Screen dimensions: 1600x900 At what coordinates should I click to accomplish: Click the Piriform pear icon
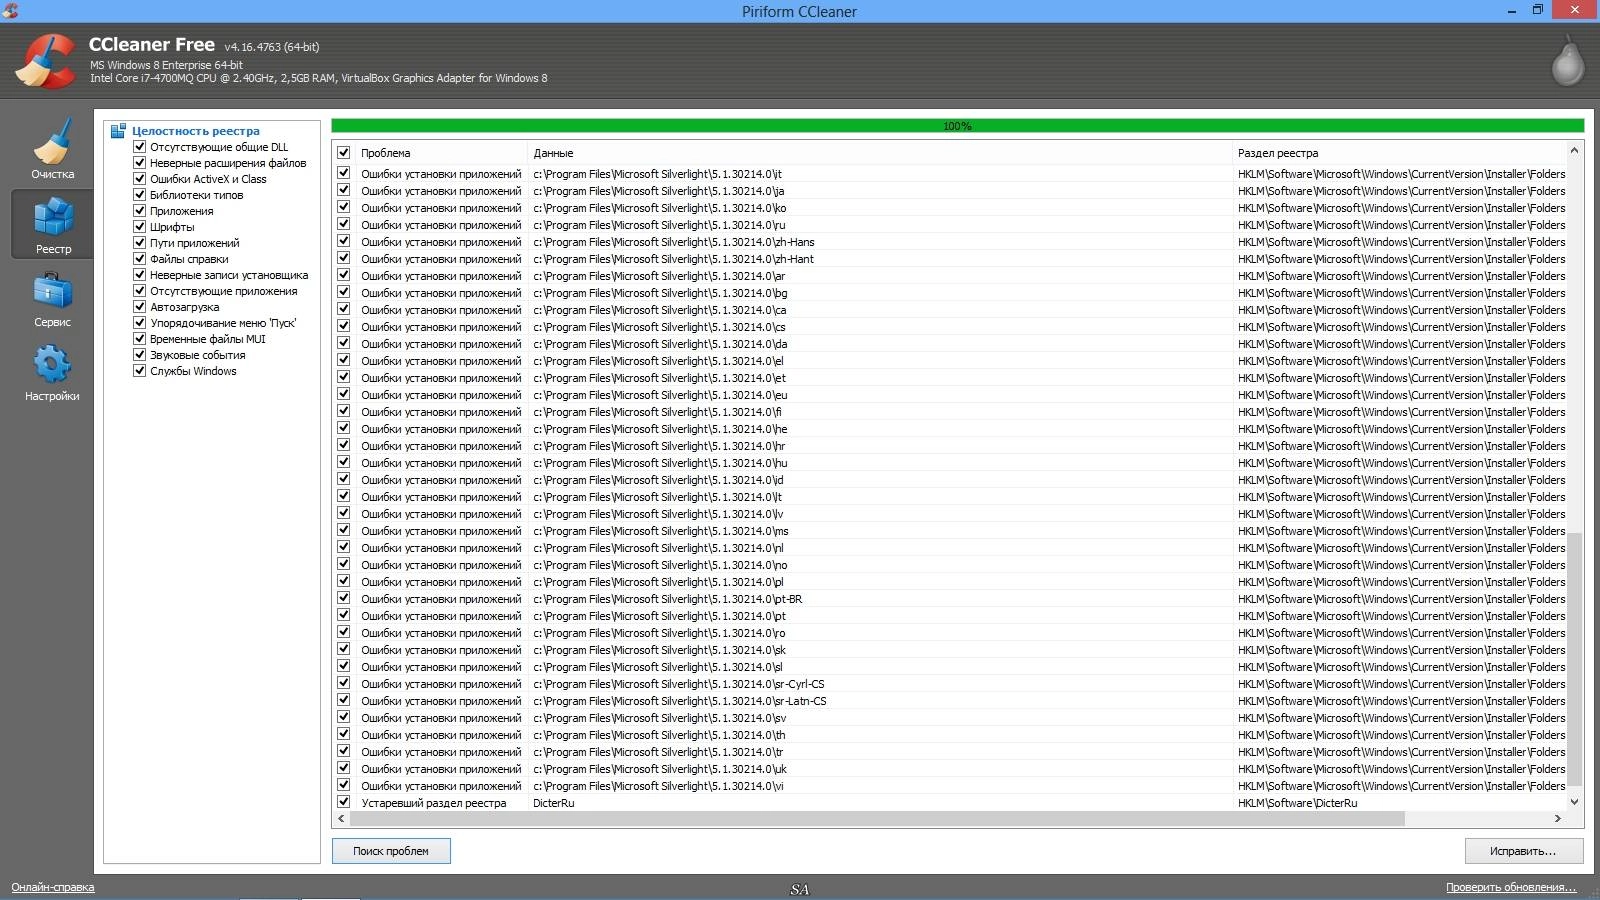coord(1567,61)
